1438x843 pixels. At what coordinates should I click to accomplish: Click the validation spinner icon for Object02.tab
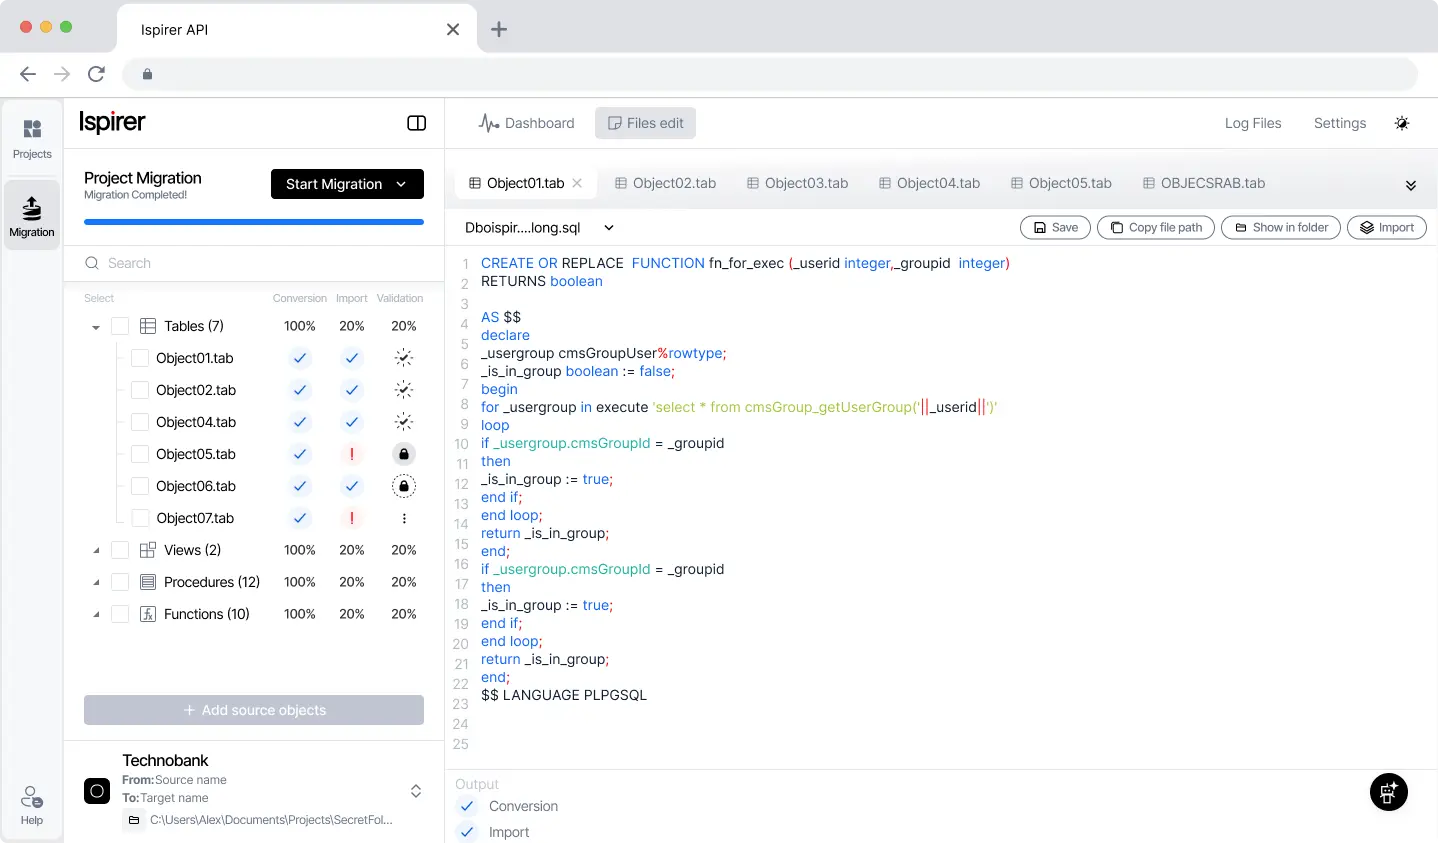point(404,390)
